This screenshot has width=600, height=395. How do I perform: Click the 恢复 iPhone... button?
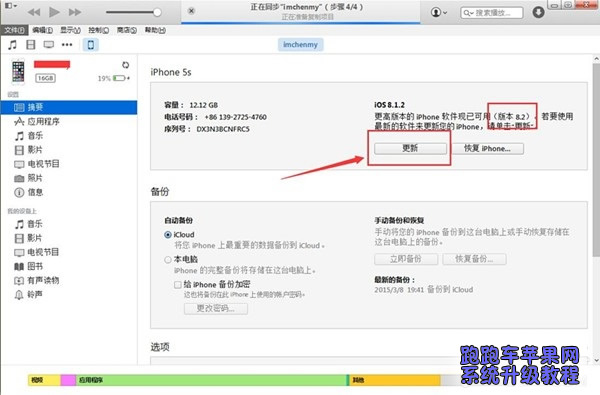pyautogui.click(x=488, y=149)
